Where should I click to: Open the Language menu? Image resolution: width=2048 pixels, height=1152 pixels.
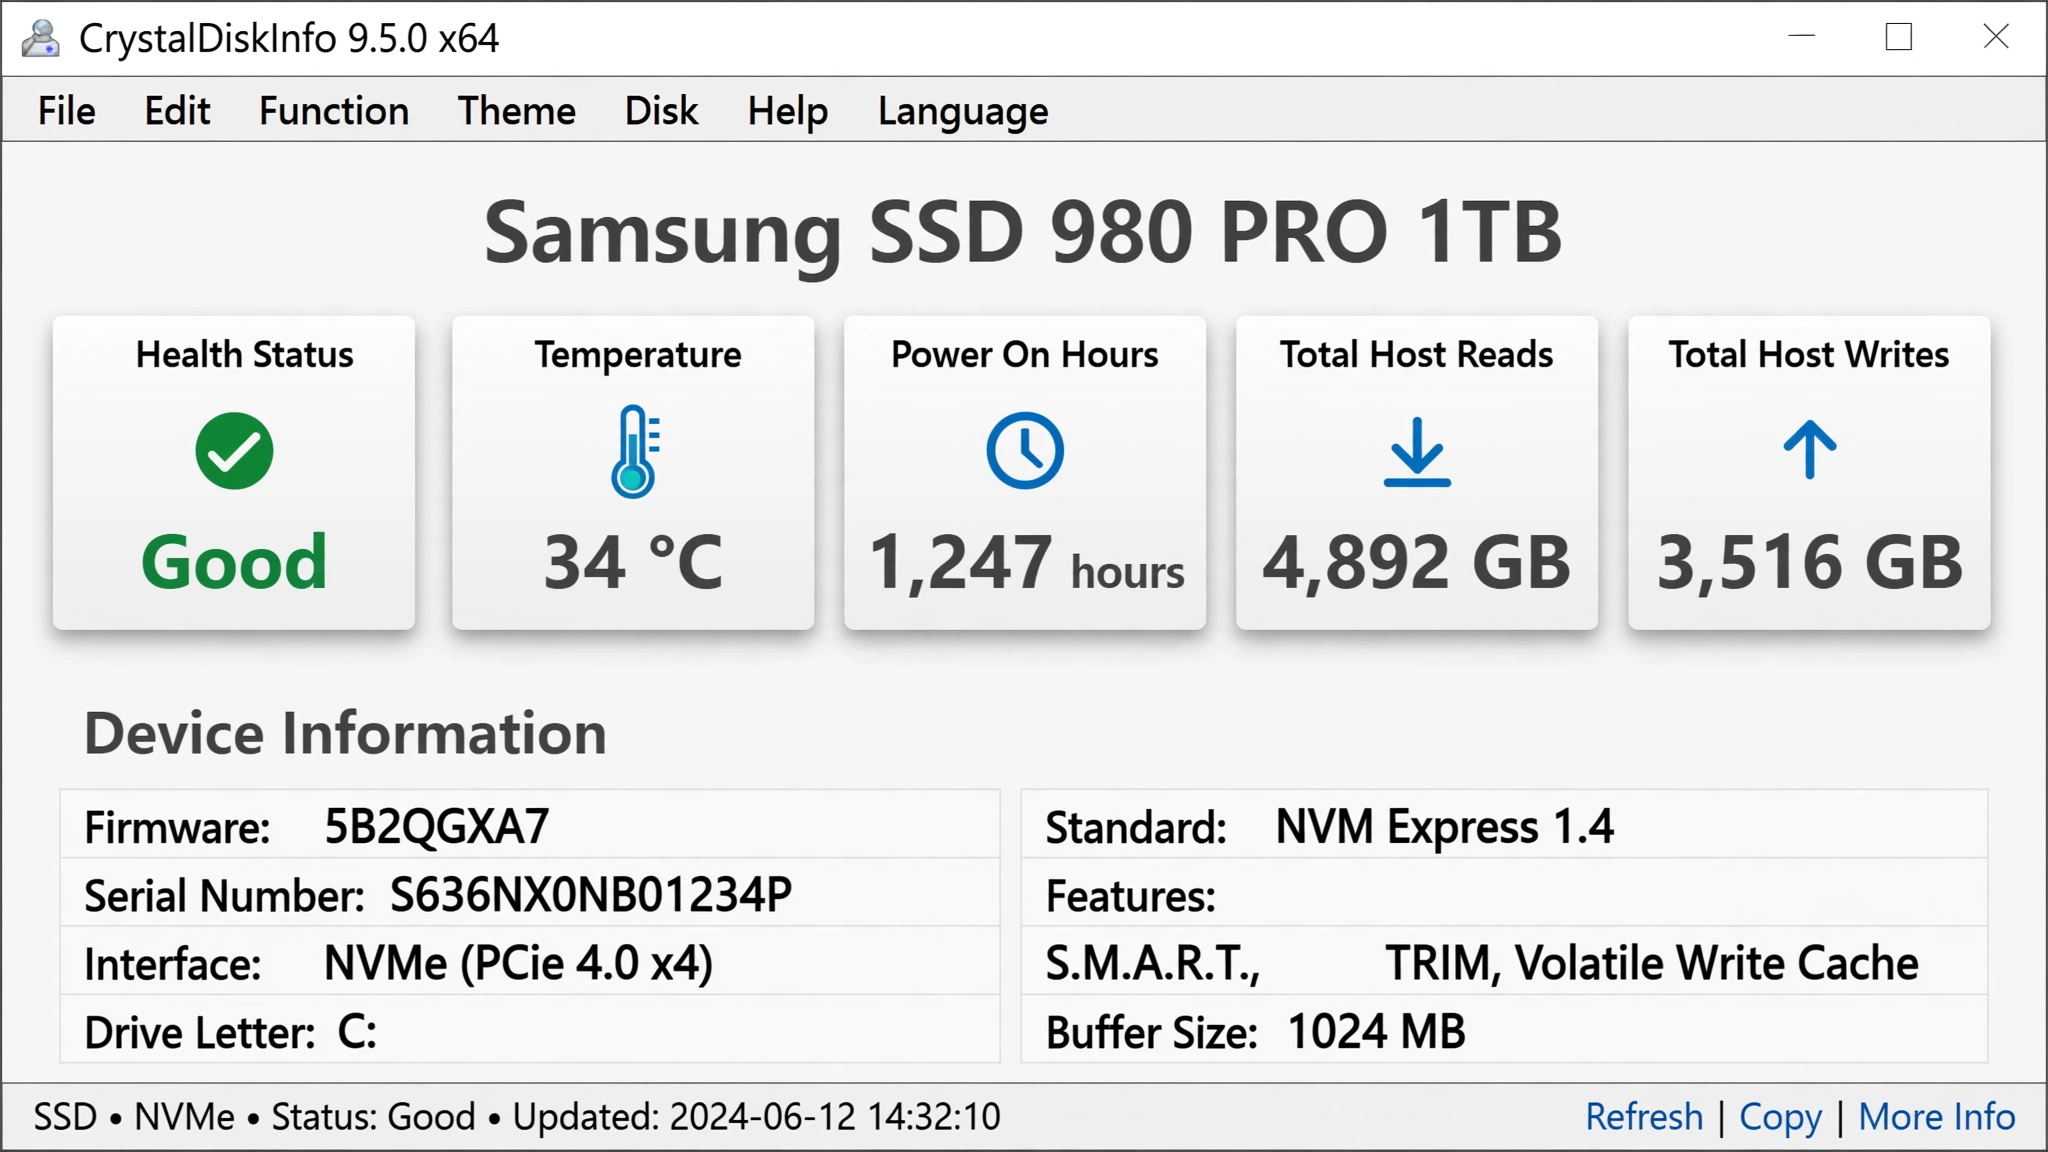pyautogui.click(x=963, y=112)
